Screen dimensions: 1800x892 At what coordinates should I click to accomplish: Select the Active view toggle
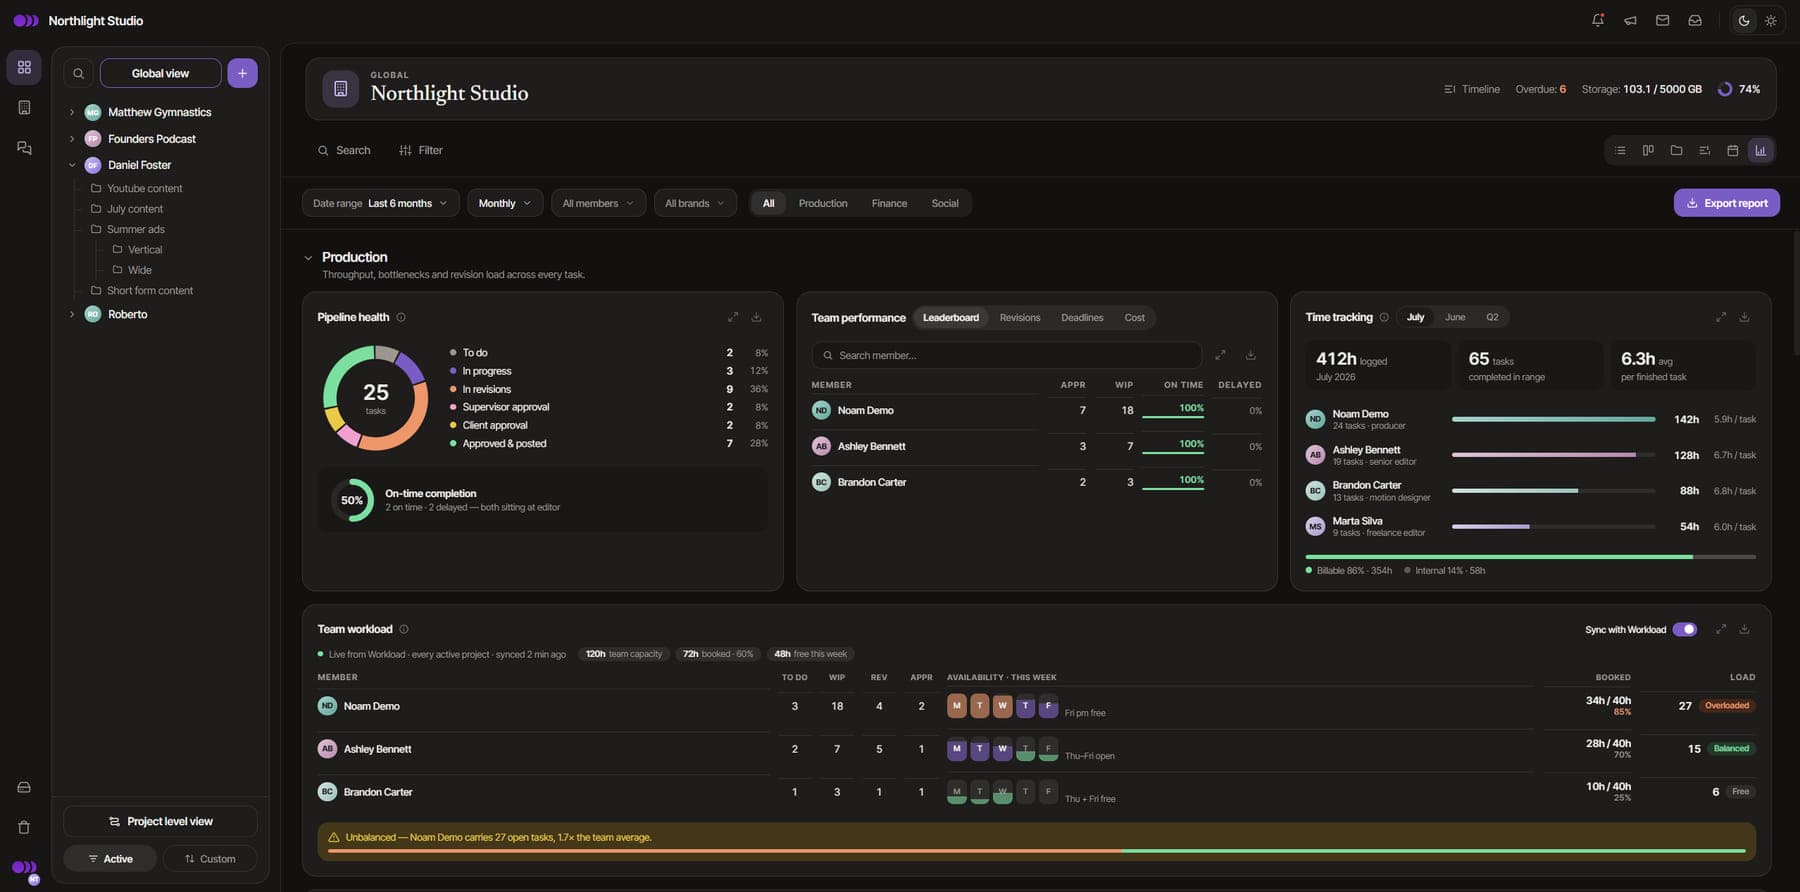pyautogui.click(x=110, y=859)
